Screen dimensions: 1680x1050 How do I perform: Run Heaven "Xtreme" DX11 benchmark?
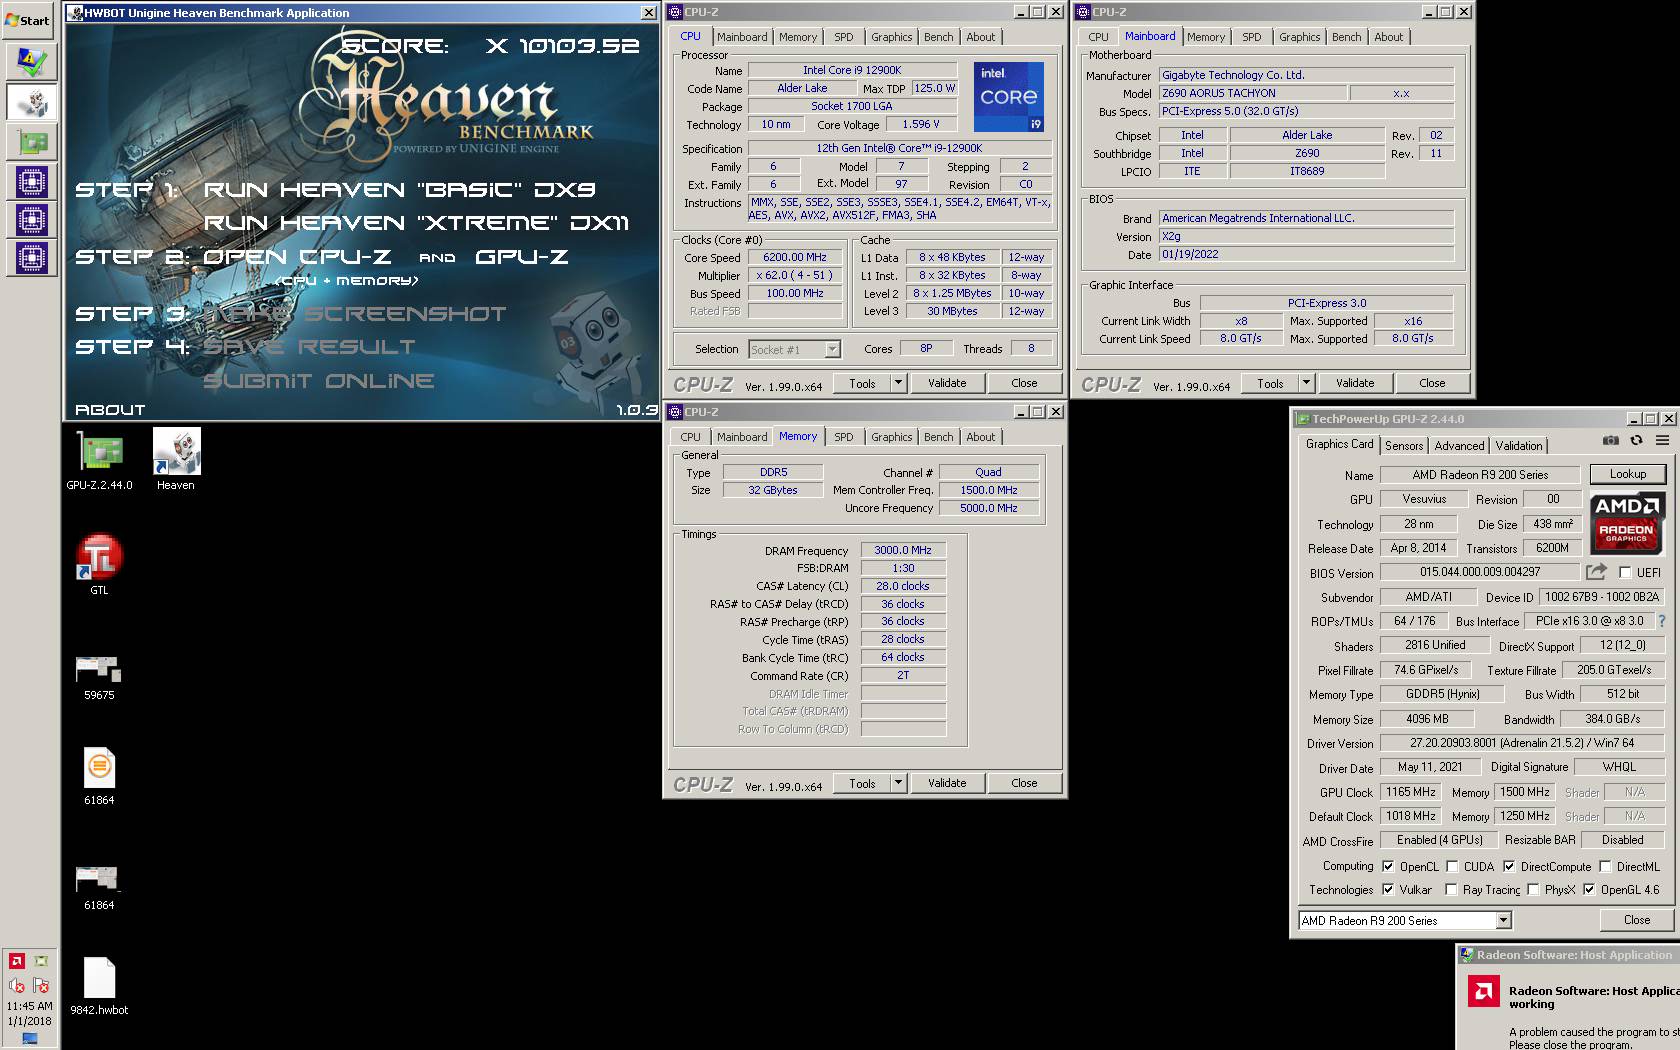click(417, 223)
